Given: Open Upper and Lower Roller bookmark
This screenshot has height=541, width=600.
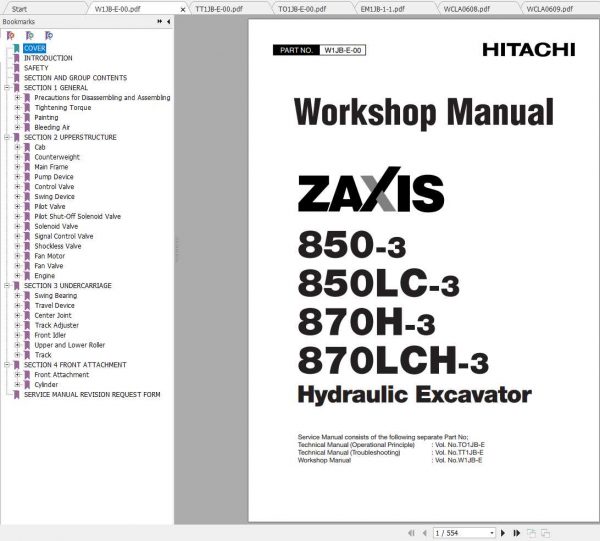Looking at the screenshot, I should [70, 345].
